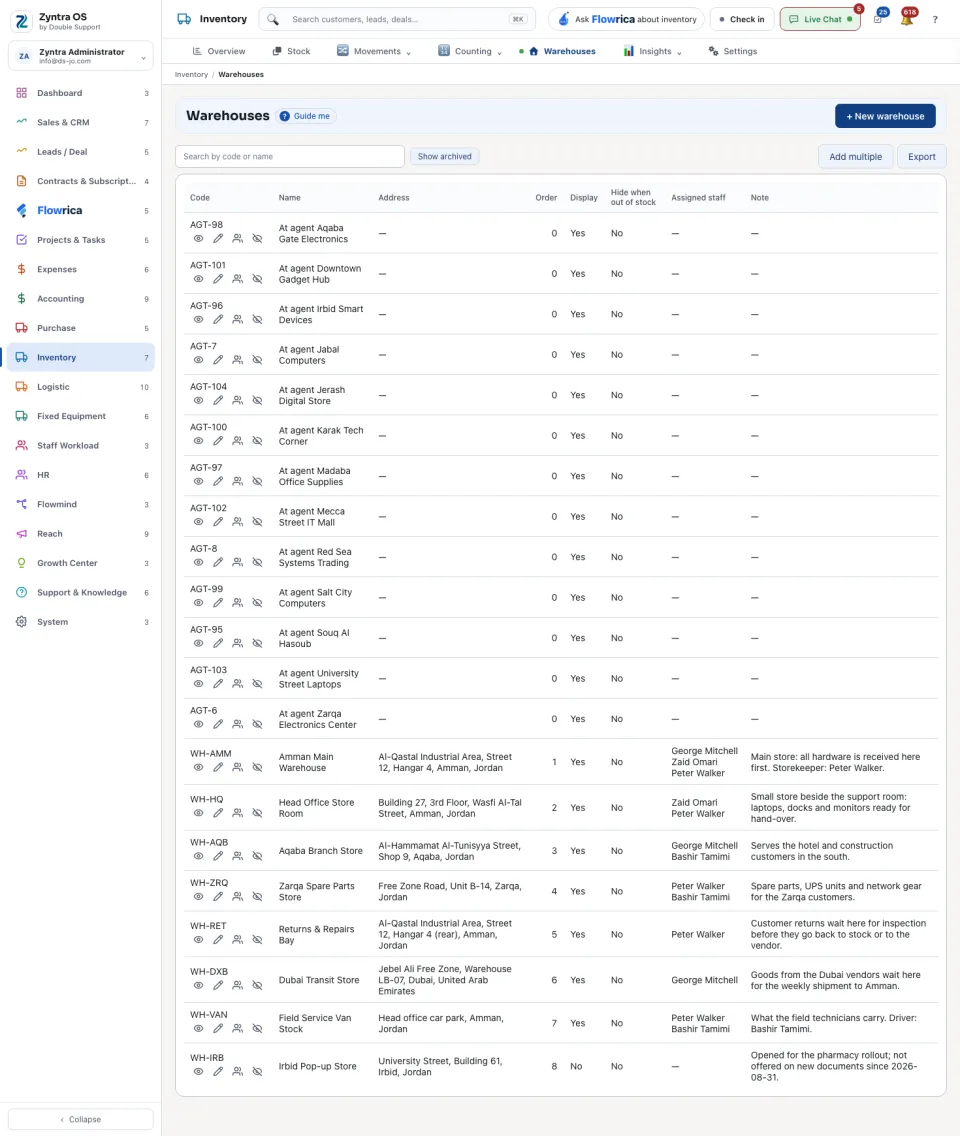Open Staff Workload module
Screen dimensions: 960x1136
pyautogui.click(x=81, y=446)
